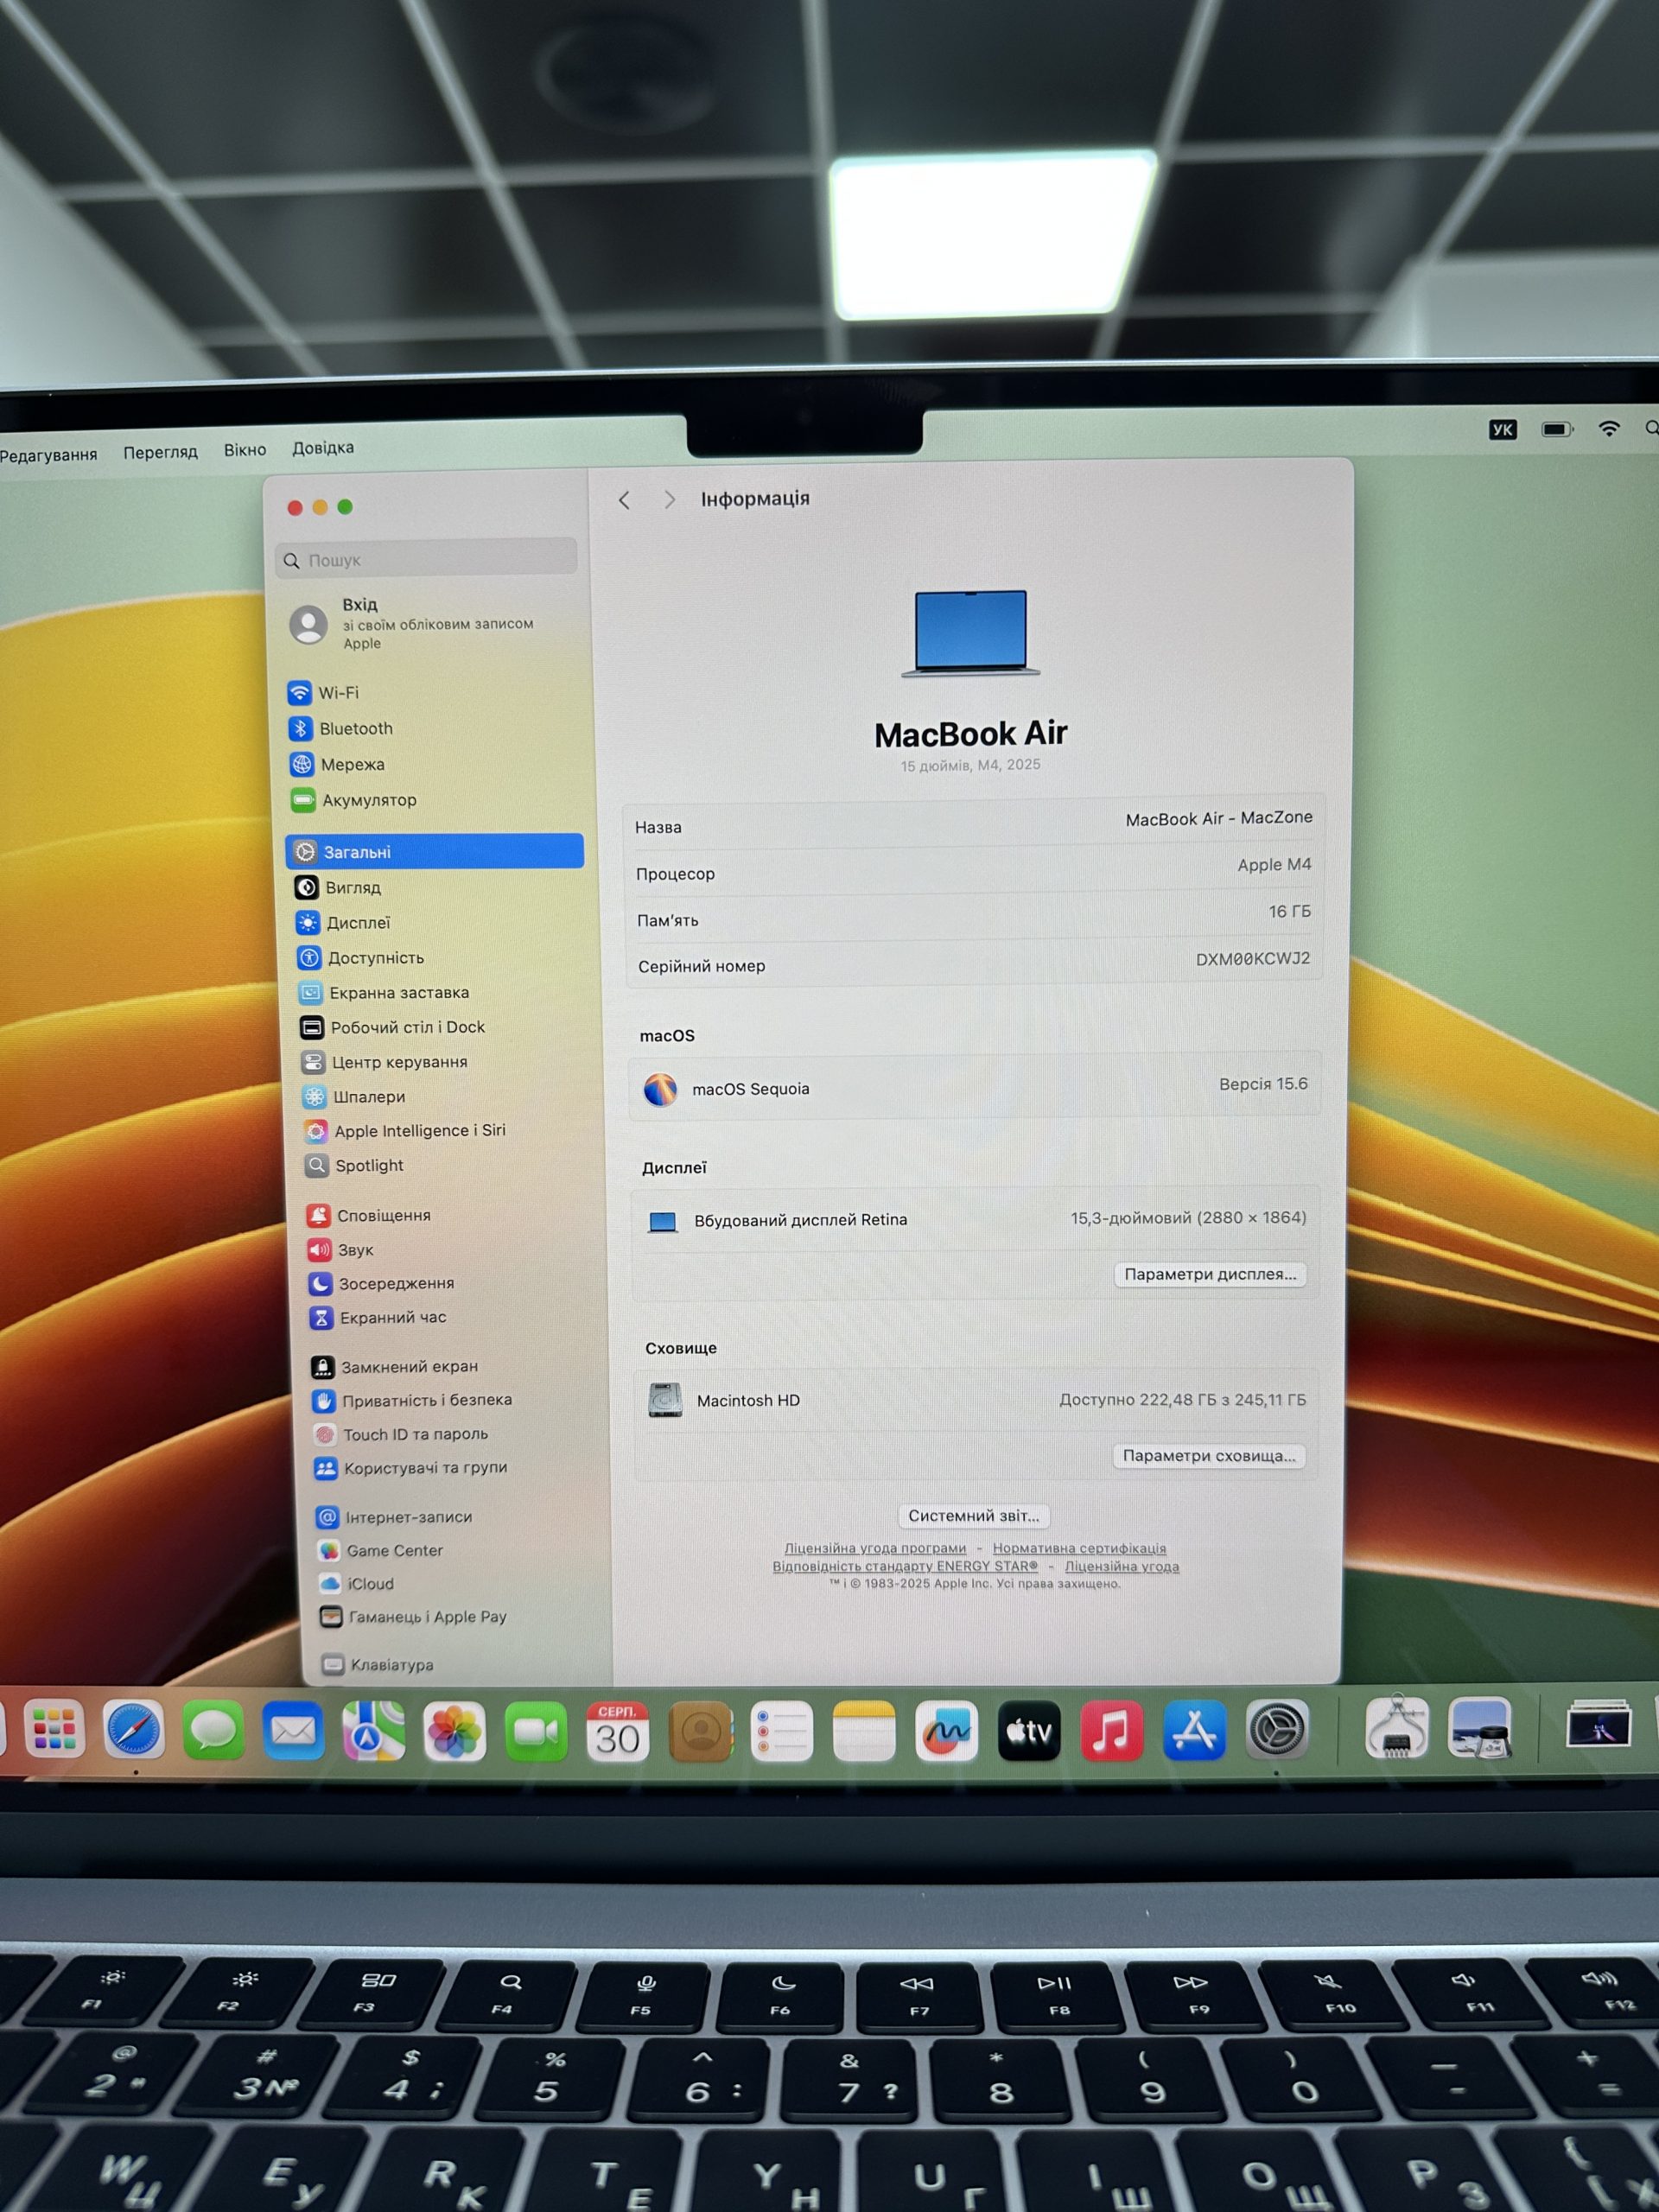1659x2212 pixels.
Task: Select Touch ID та пароль
Action: 402,1434
